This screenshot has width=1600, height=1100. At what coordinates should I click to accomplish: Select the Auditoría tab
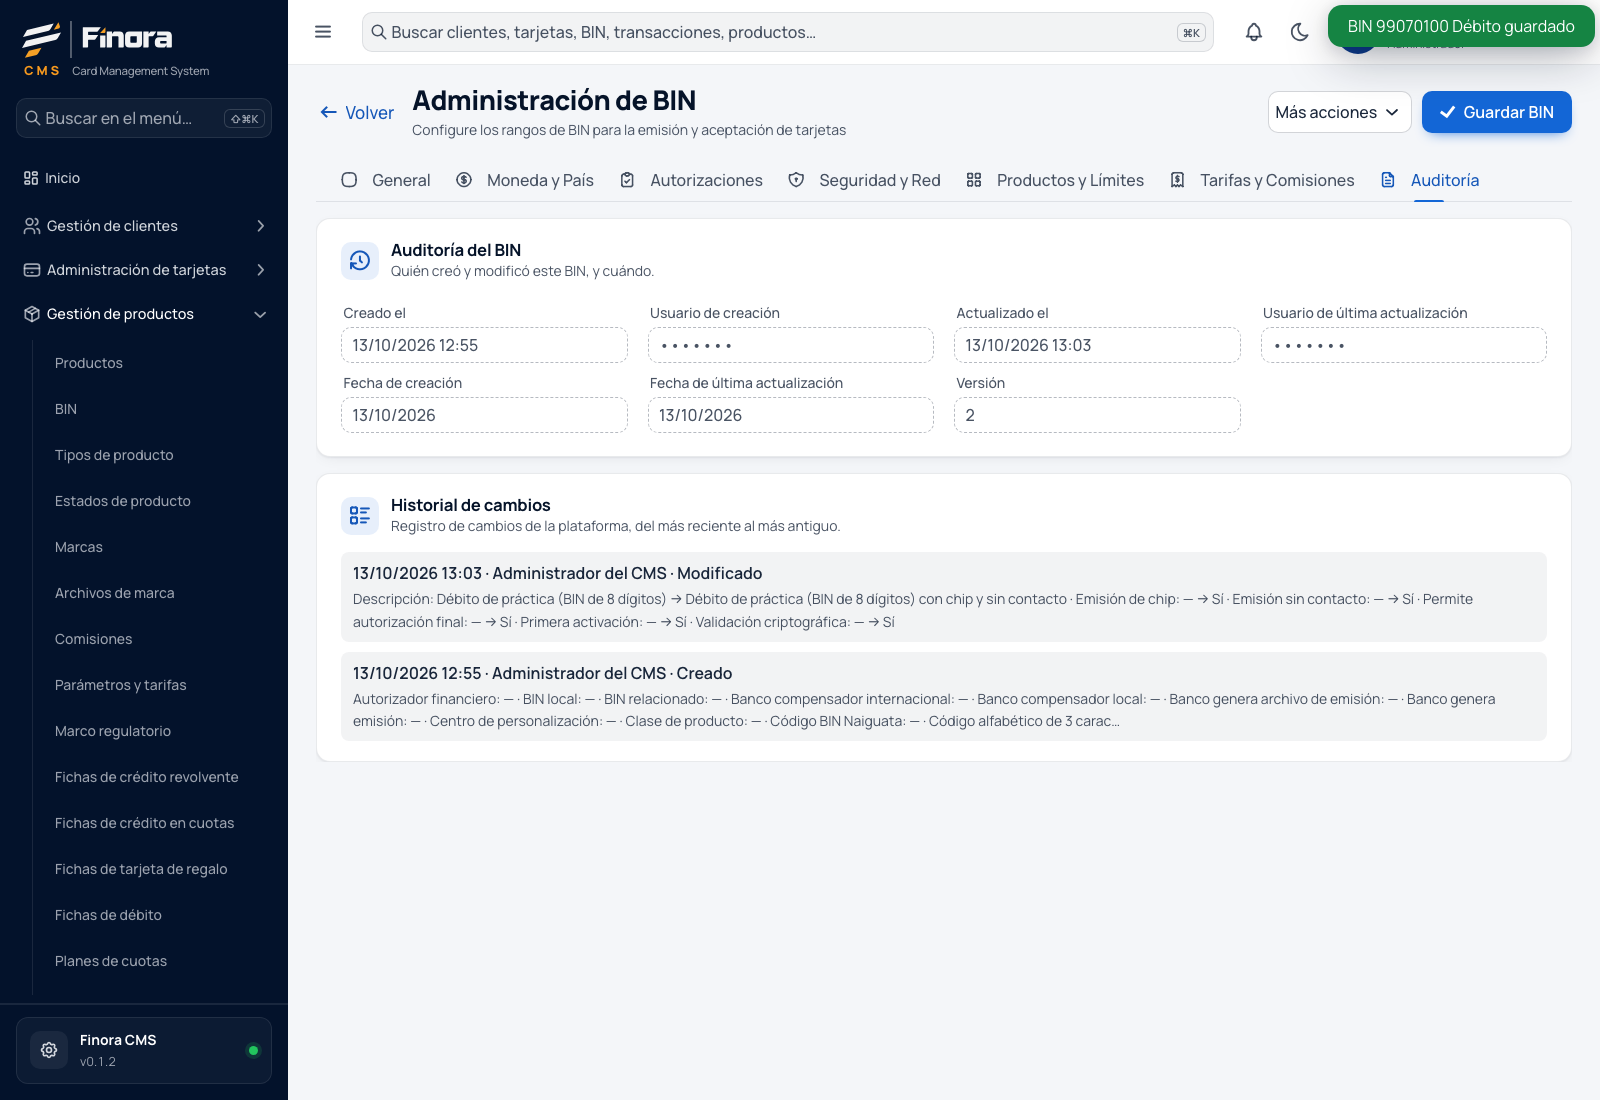(x=1429, y=180)
